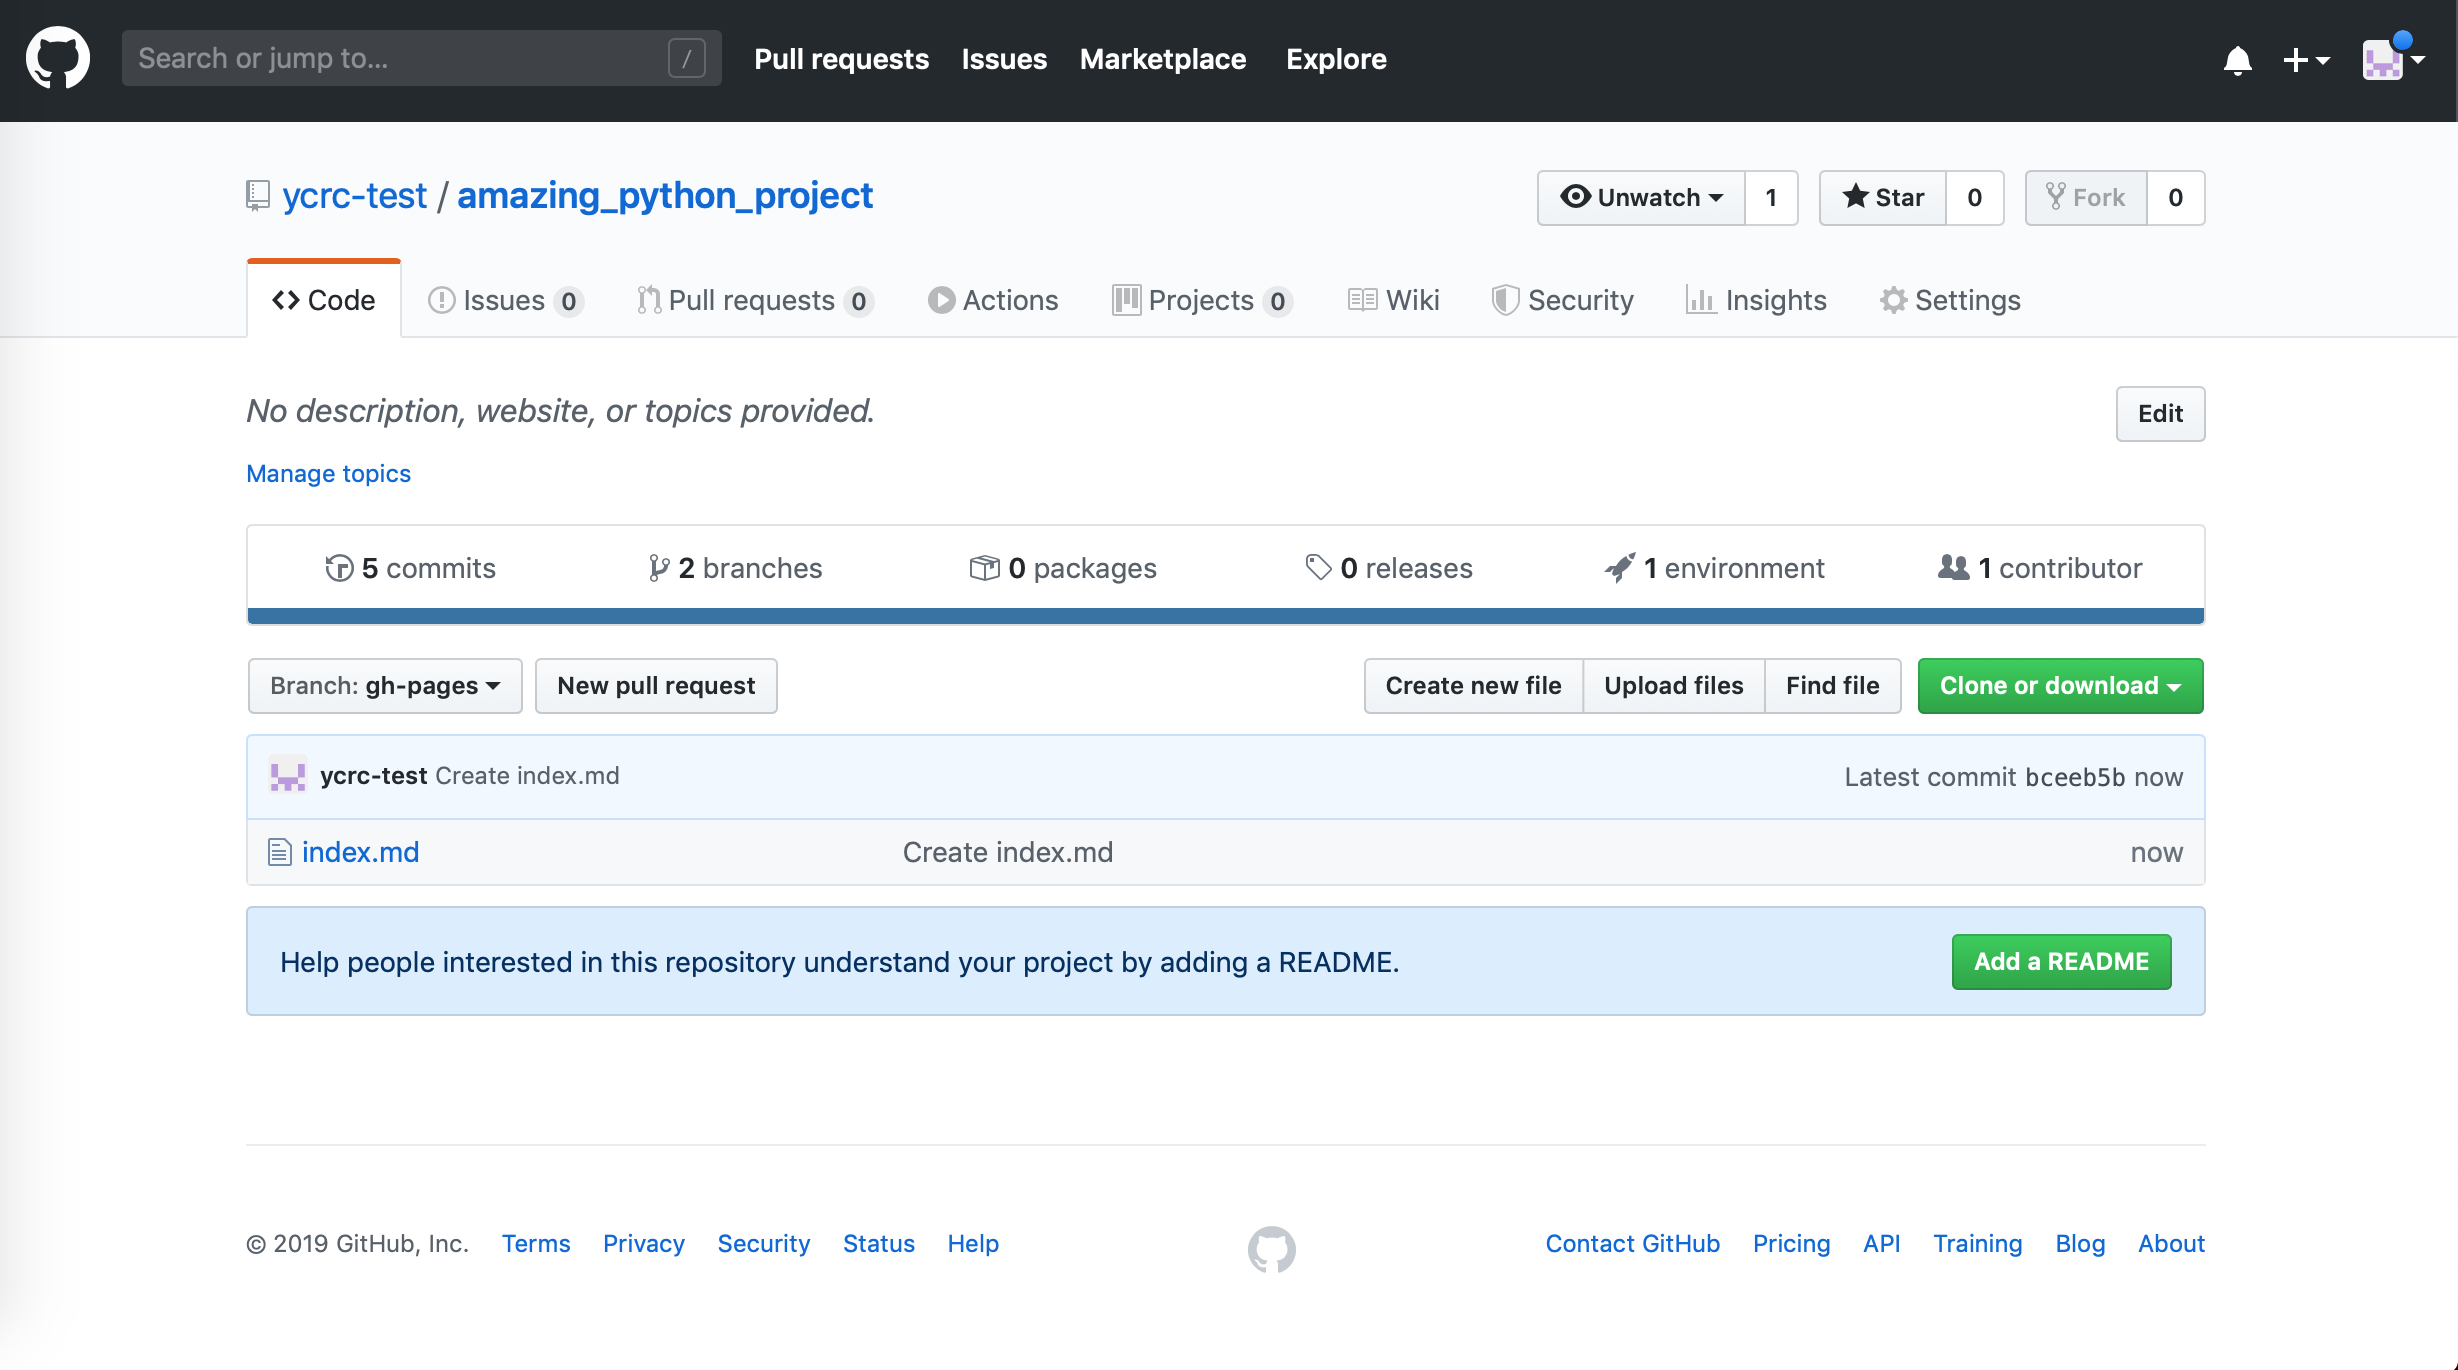
Task: Open notifications bell icon
Action: [2238, 60]
